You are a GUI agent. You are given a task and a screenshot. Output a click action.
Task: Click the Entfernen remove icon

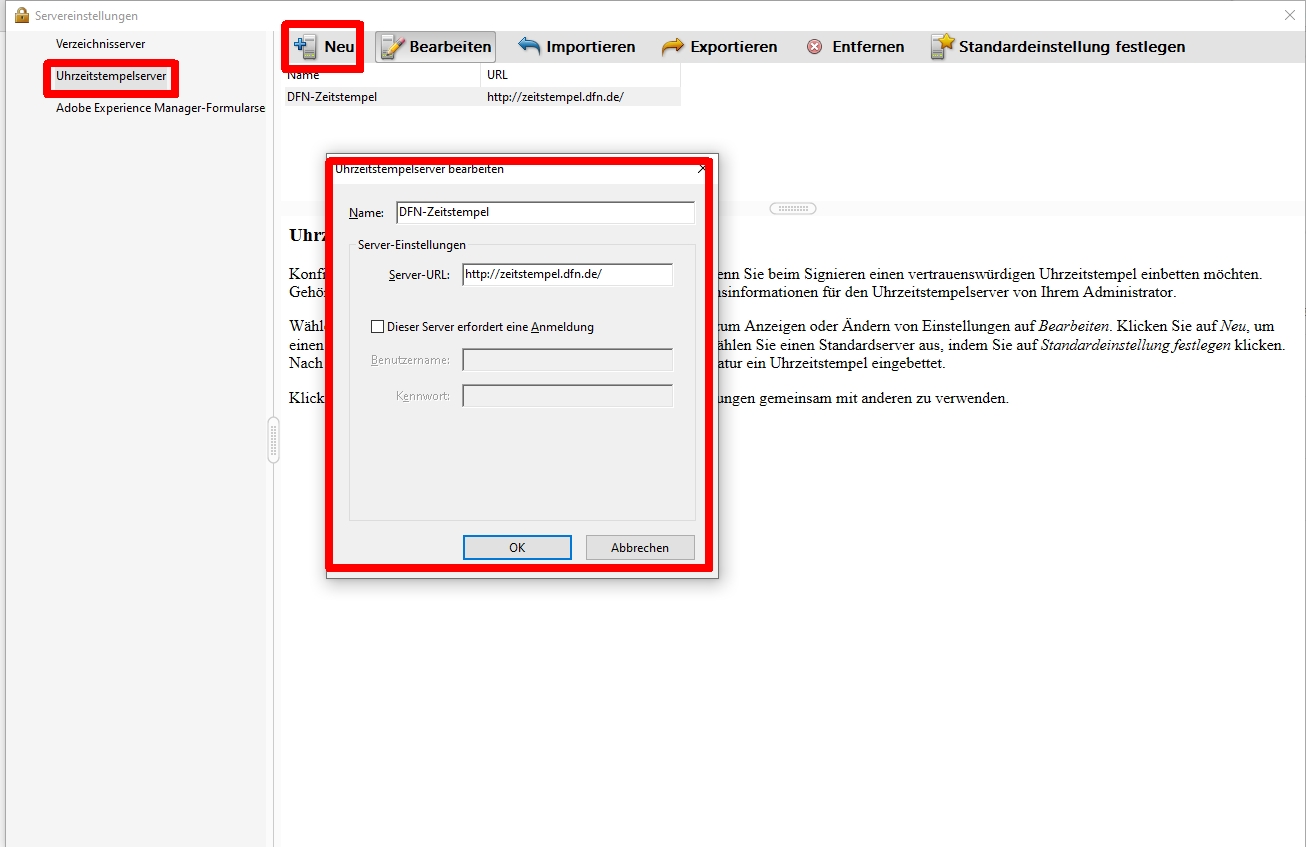(x=814, y=46)
